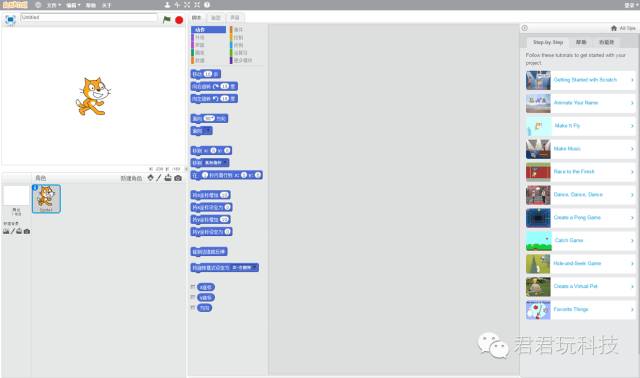Select the stage backdrop thumbnail

16,196
